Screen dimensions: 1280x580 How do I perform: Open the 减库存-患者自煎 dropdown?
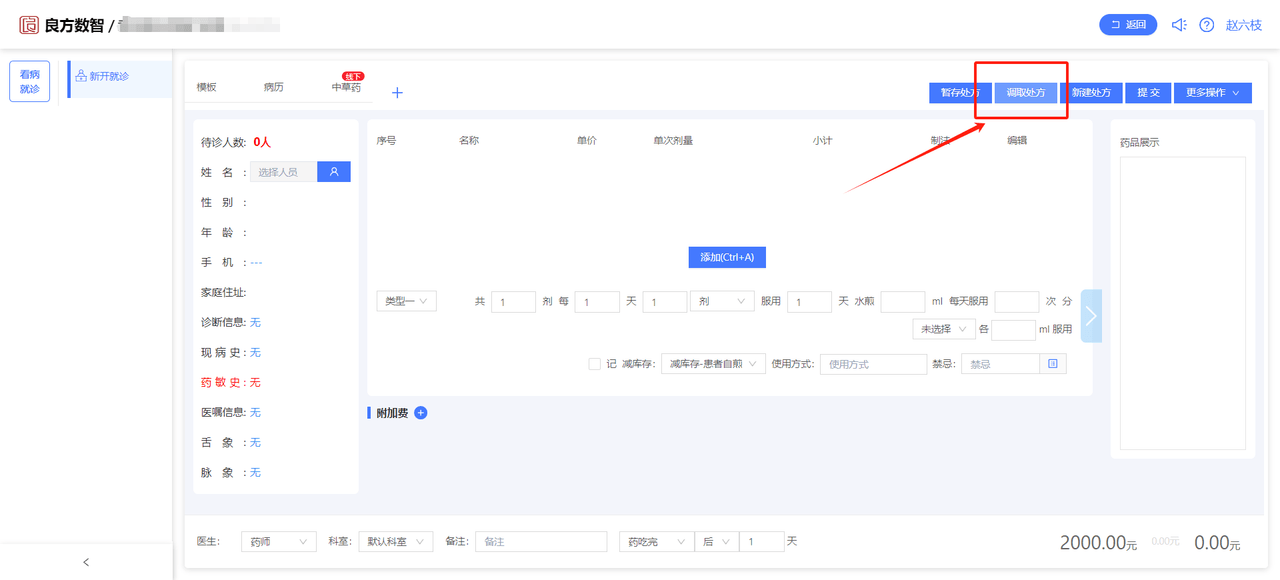click(x=713, y=364)
